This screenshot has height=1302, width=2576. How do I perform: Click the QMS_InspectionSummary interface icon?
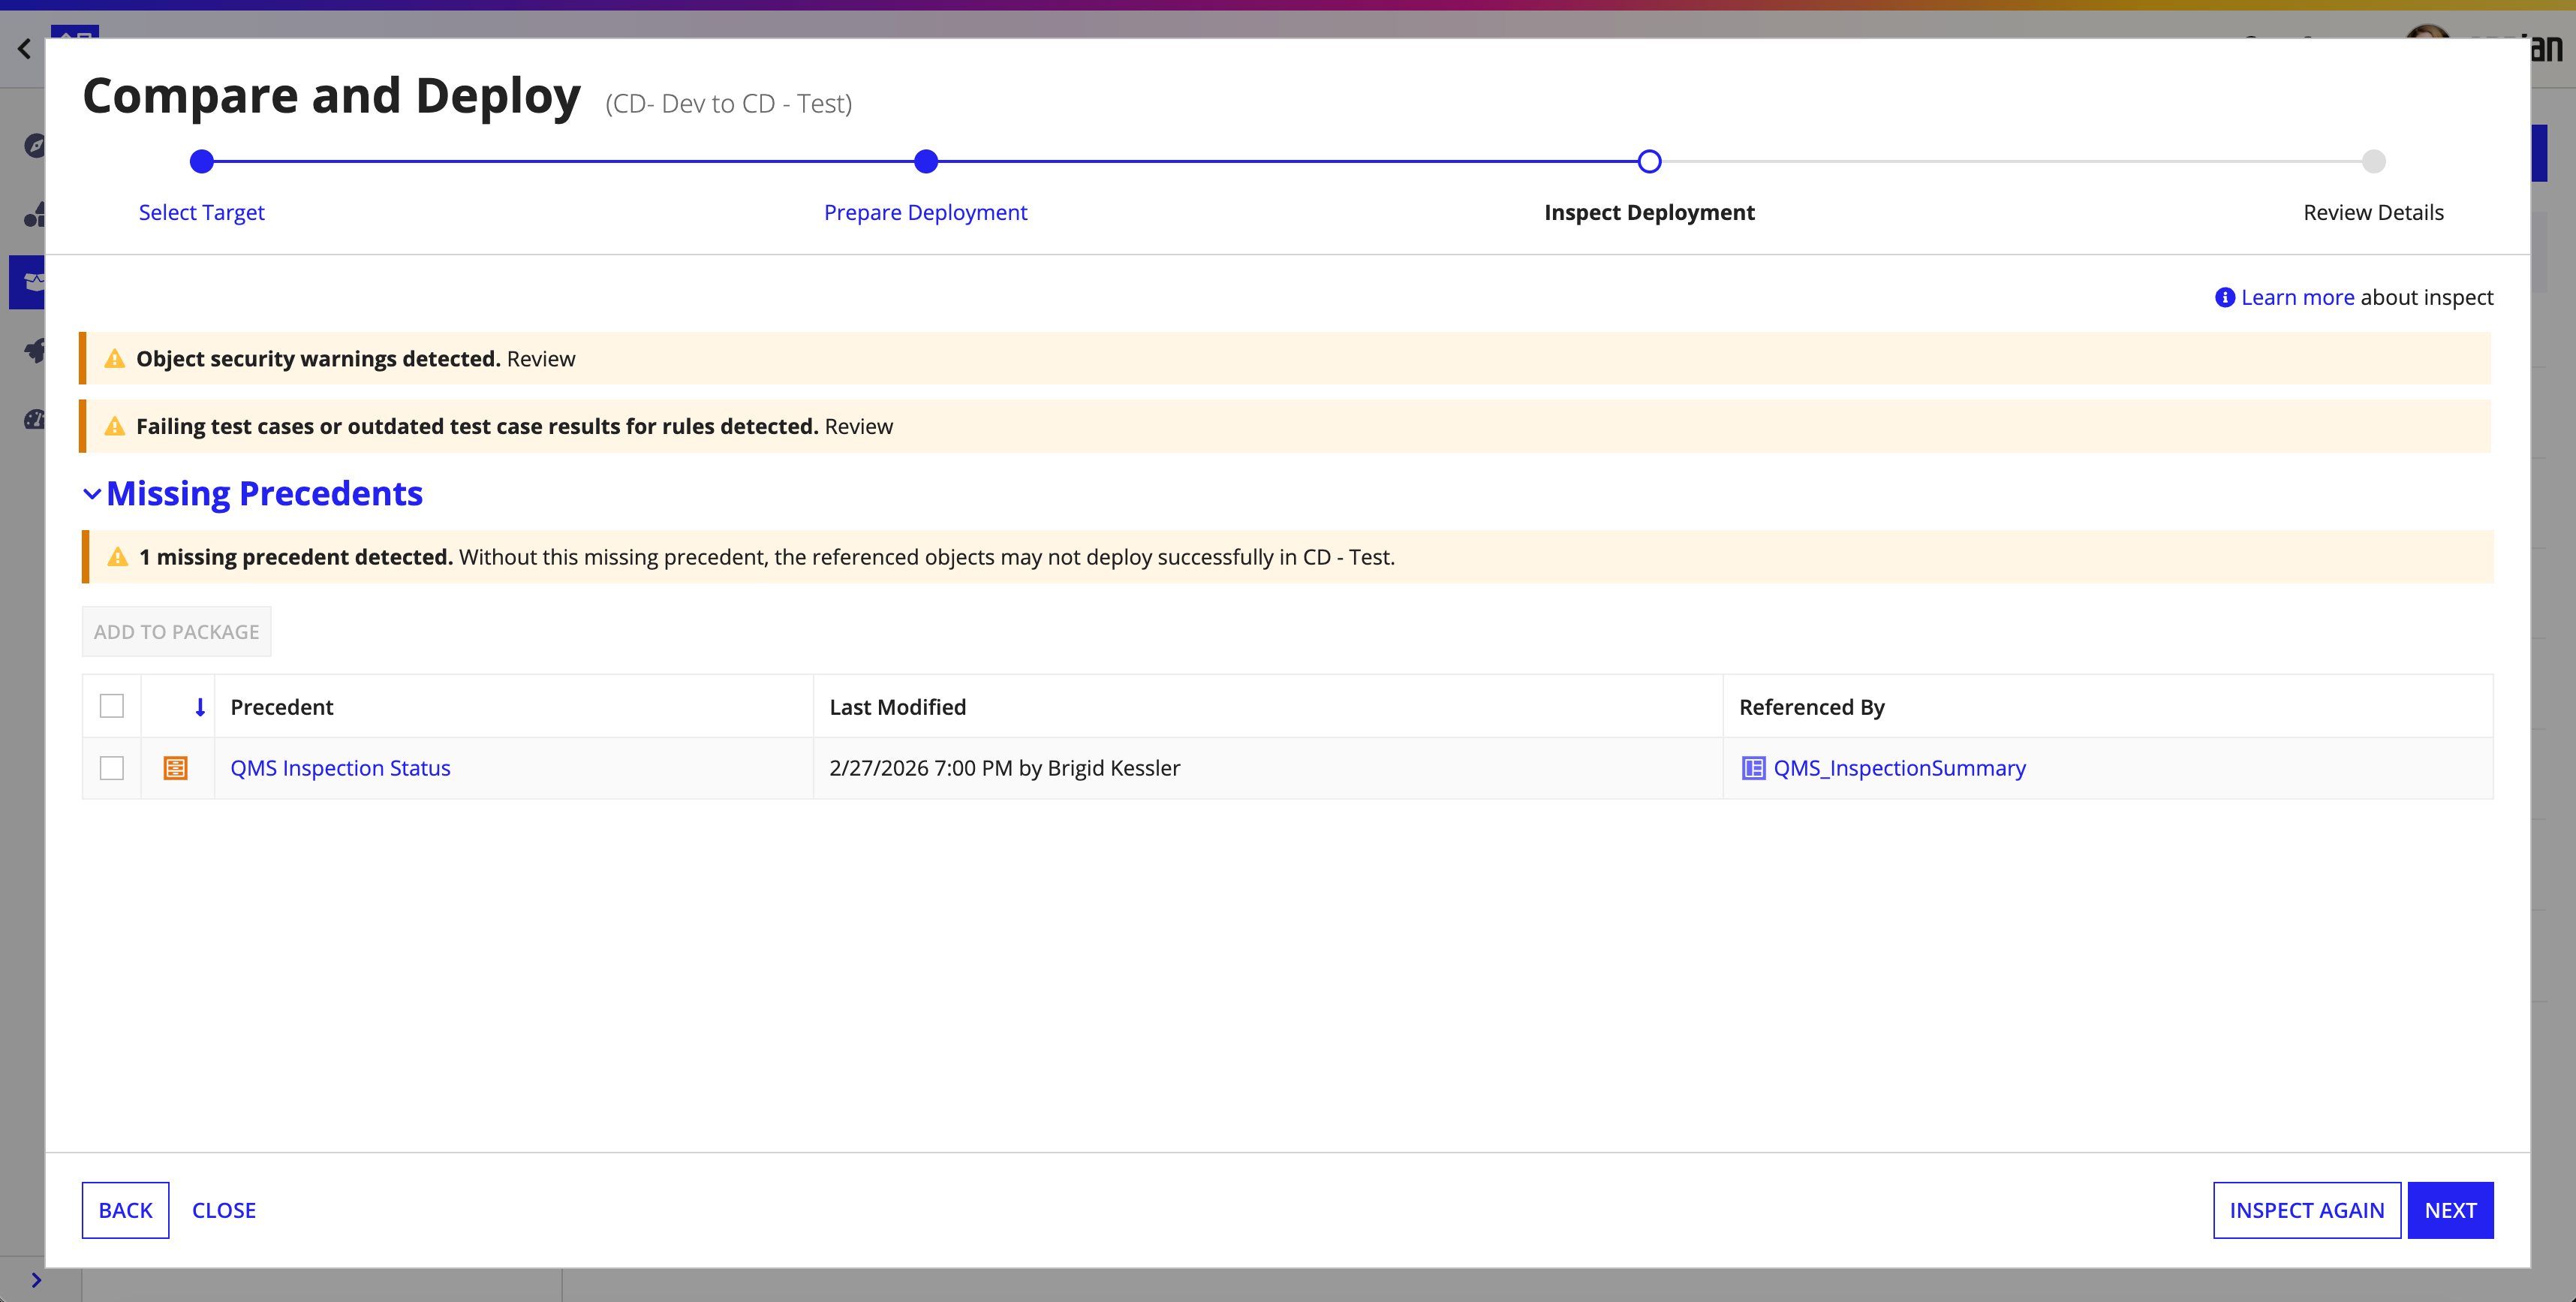click(1753, 768)
